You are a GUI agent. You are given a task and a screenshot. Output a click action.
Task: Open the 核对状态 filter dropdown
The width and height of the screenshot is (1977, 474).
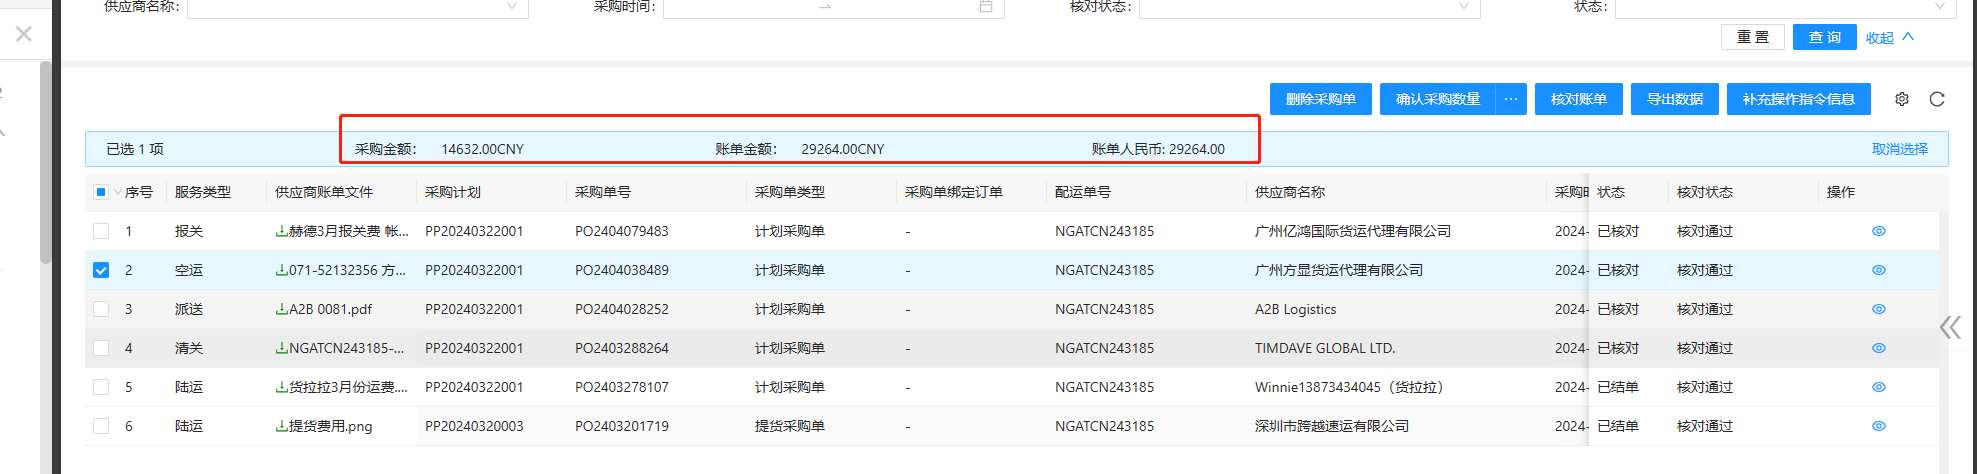[x=1308, y=7]
